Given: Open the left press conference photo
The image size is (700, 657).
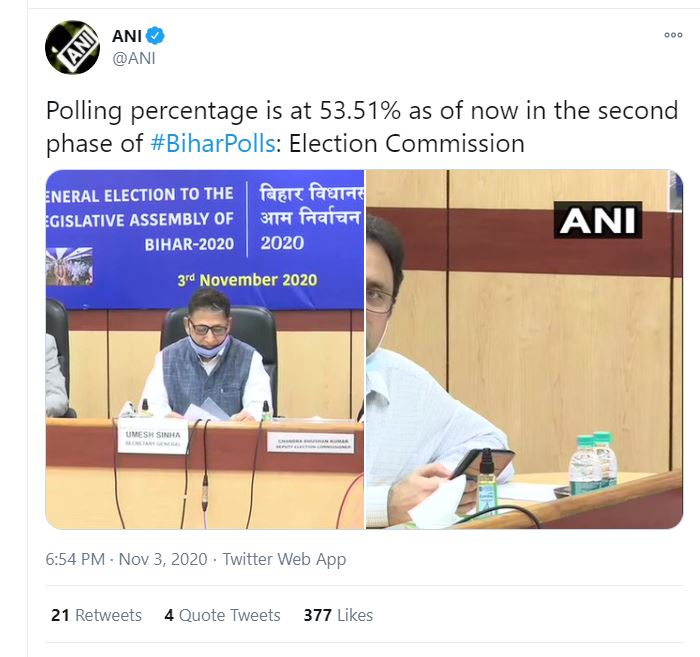Looking at the screenshot, I should click(204, 349).
